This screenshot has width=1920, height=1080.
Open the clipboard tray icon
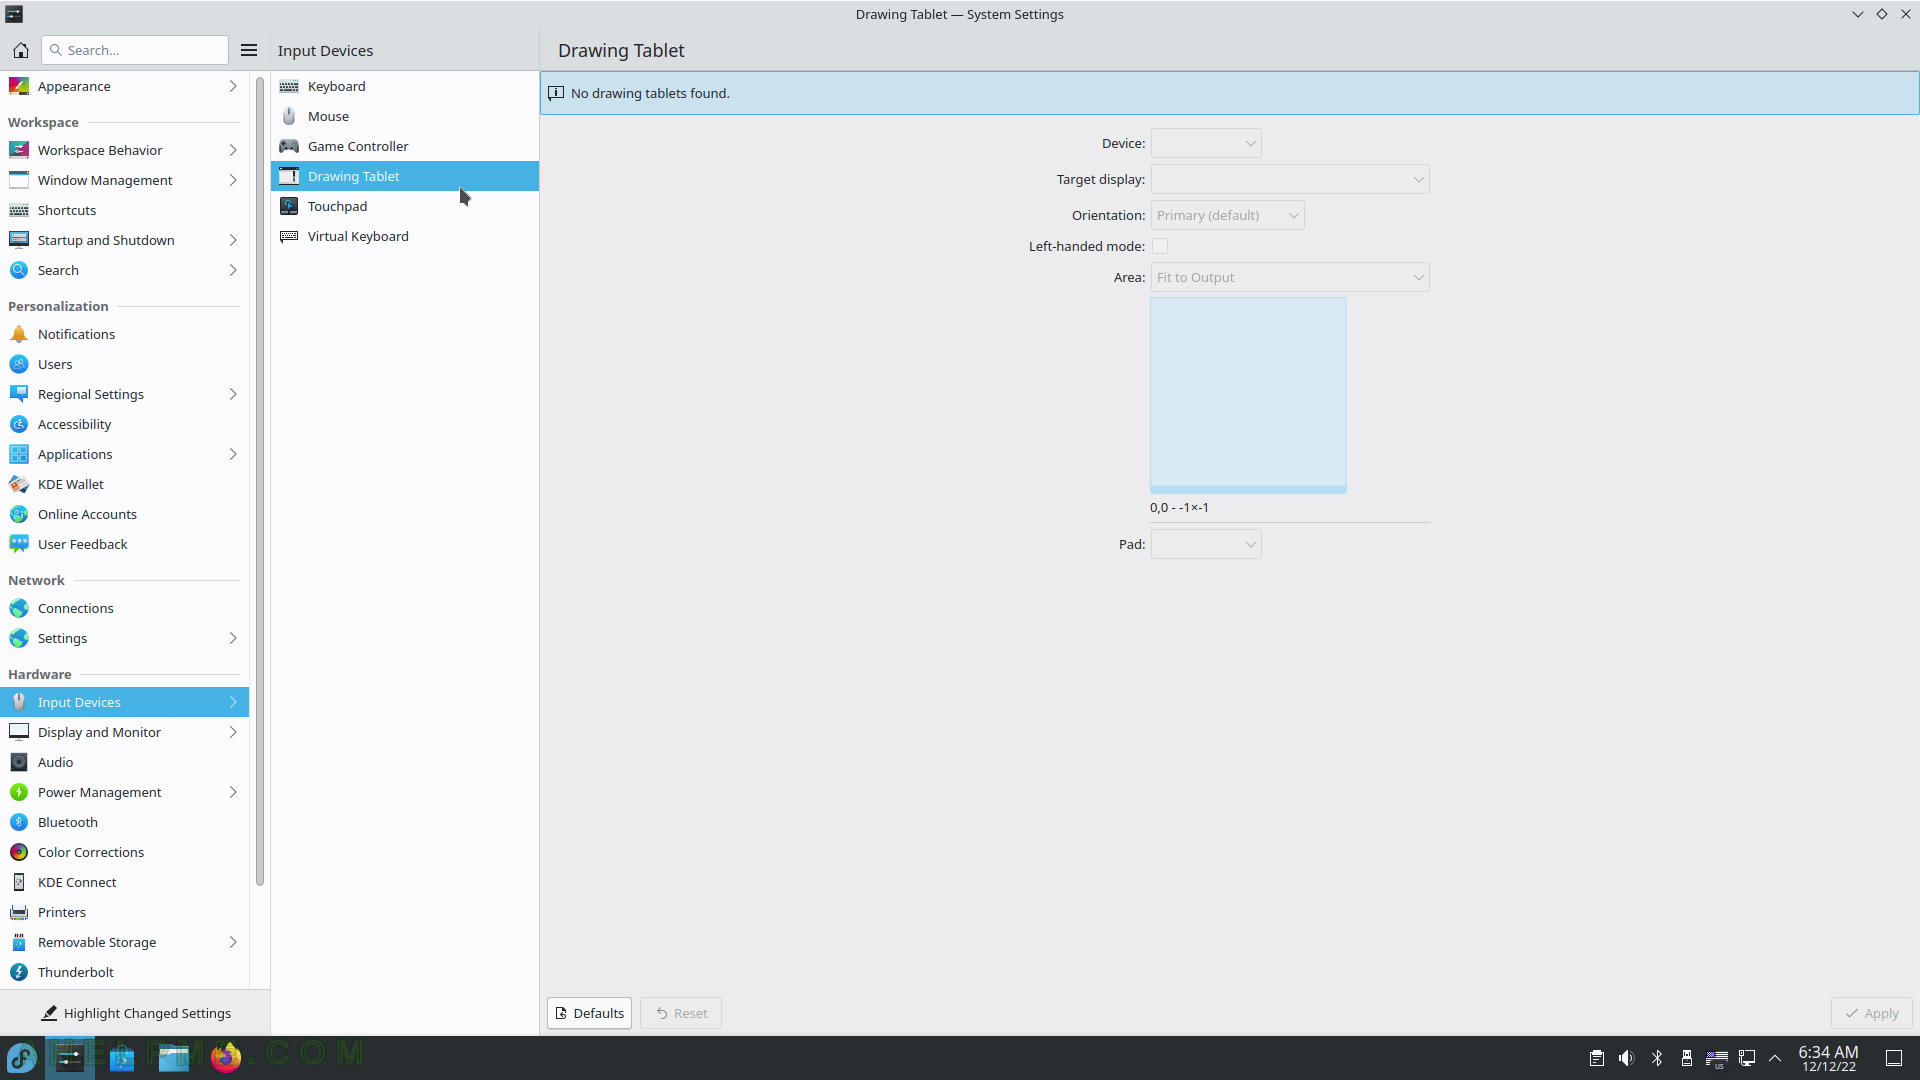[1596, 1058]
